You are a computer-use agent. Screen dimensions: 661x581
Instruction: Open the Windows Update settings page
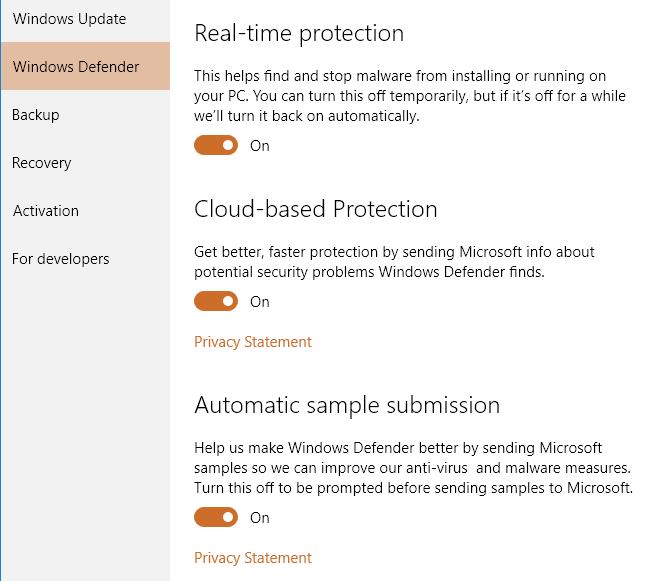(x=69, y=19)
